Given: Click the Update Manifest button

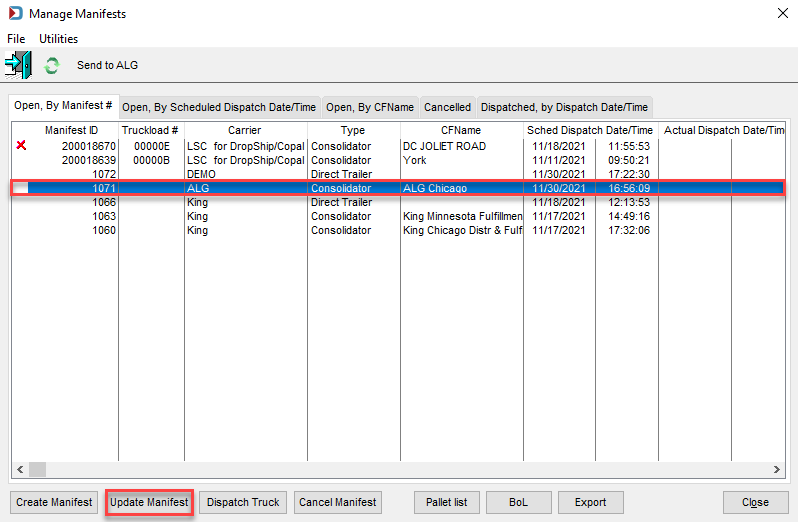Looking at the screenshot, I should (x=149, y=502).
